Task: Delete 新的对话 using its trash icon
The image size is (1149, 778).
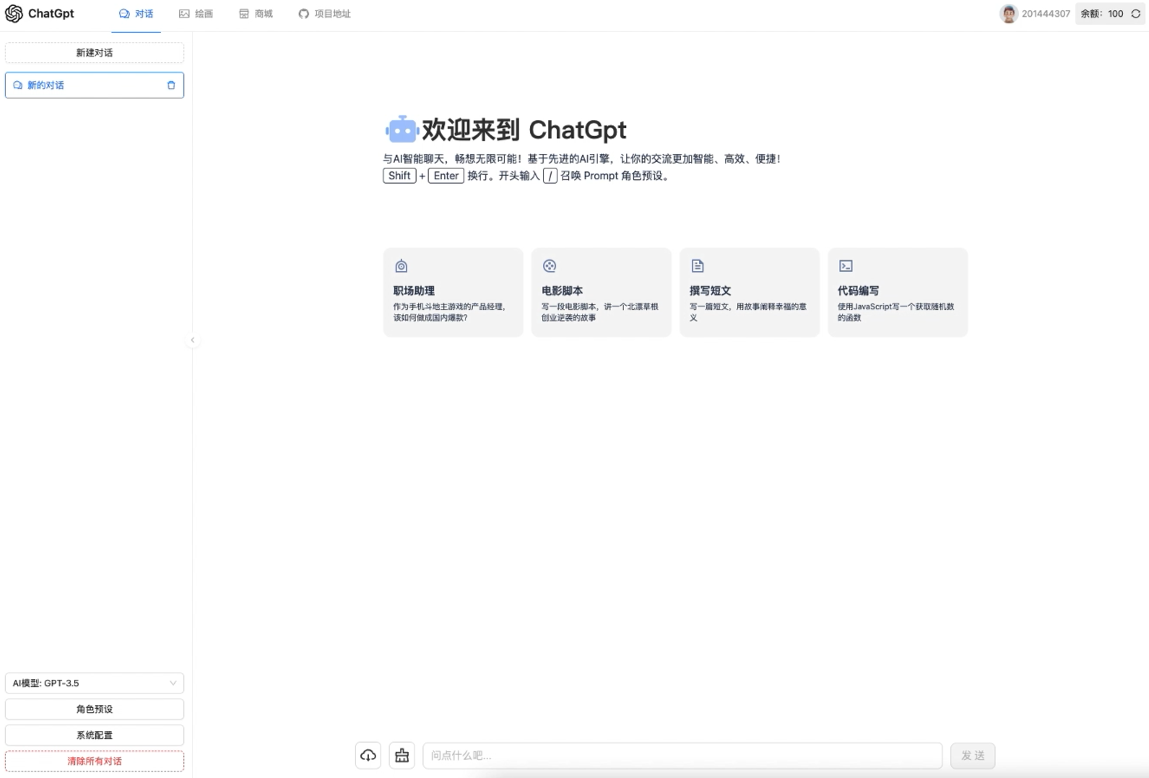Action: tap(172, 85)
